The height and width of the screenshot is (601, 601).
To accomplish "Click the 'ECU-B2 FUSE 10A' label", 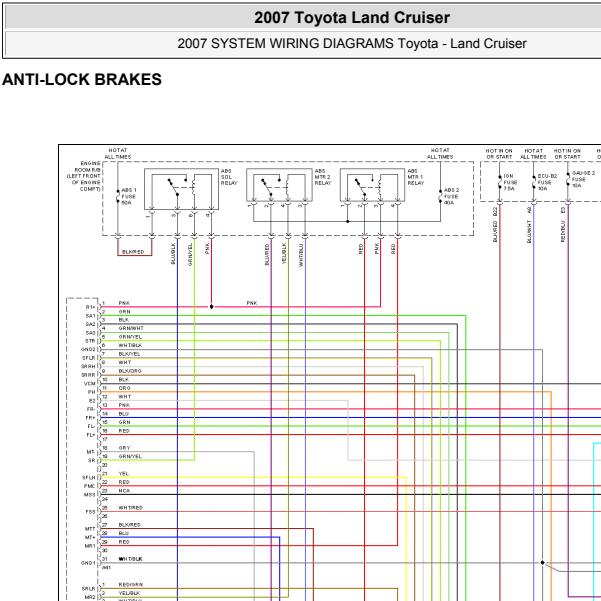I will 547,182.
